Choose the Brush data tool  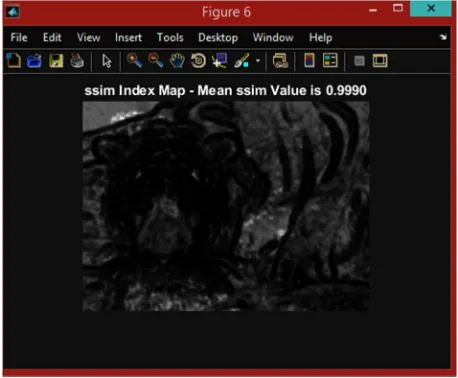[x=241, y=61]
